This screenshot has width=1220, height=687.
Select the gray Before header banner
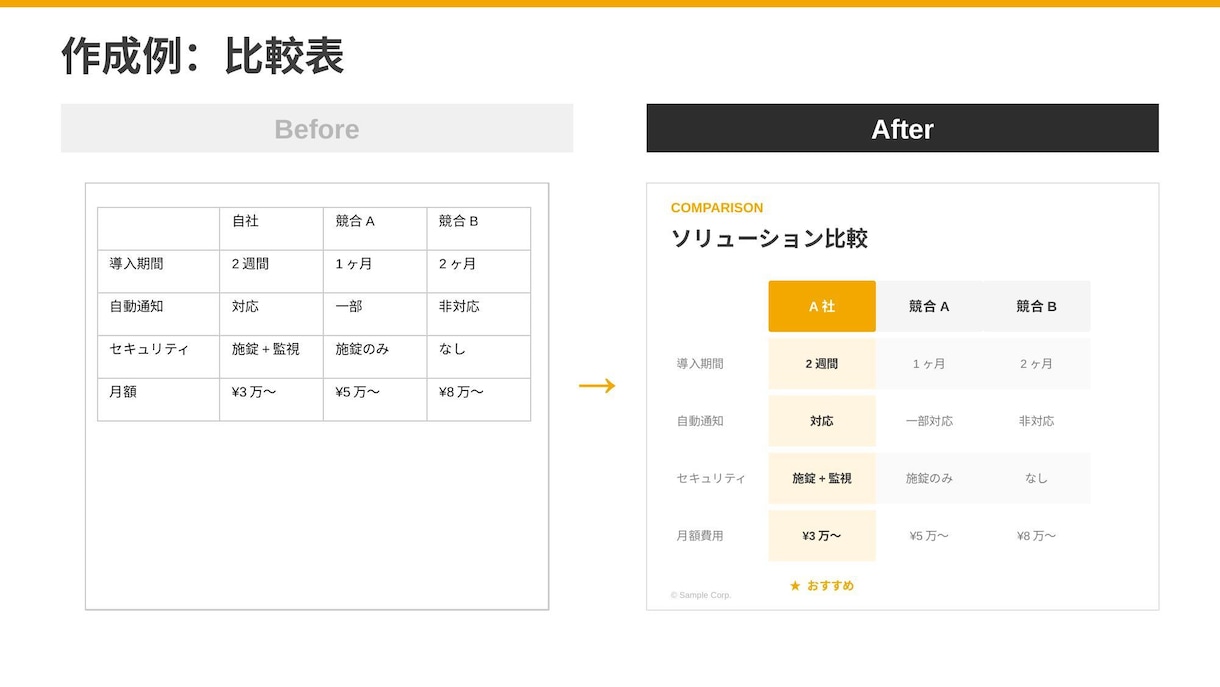click(317, 128)
